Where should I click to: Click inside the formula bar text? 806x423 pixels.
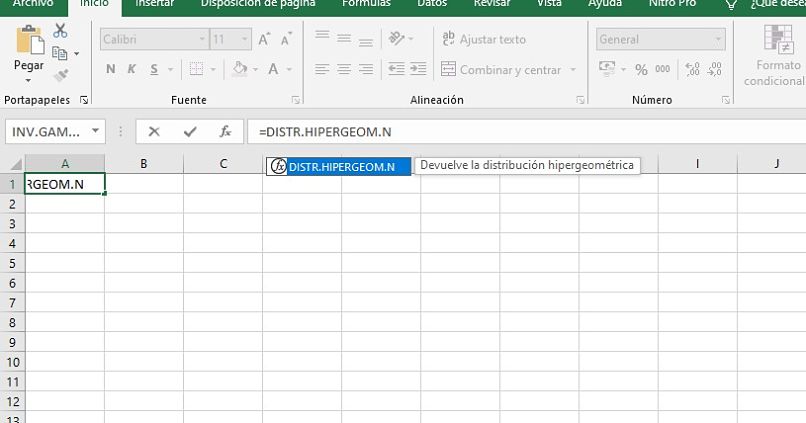[x=500, y=131]
